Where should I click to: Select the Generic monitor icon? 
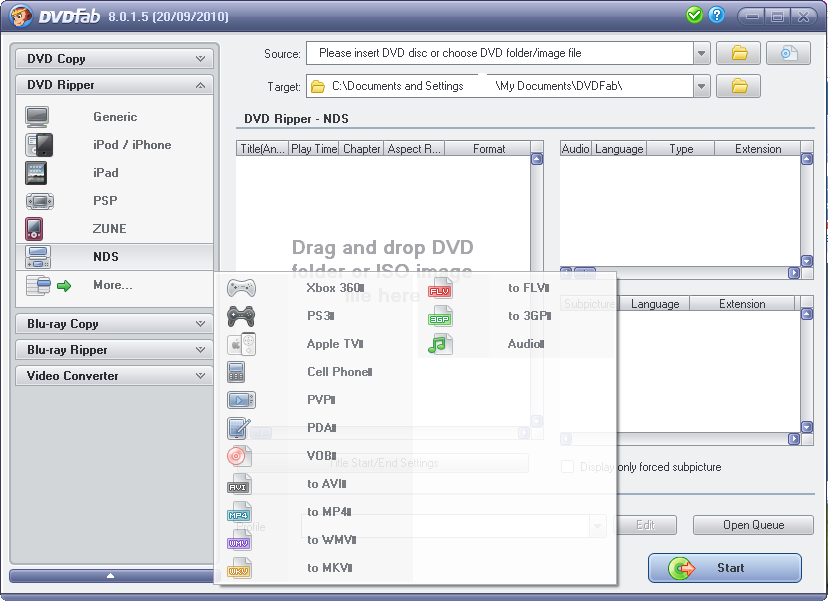(x=37, y=117)
